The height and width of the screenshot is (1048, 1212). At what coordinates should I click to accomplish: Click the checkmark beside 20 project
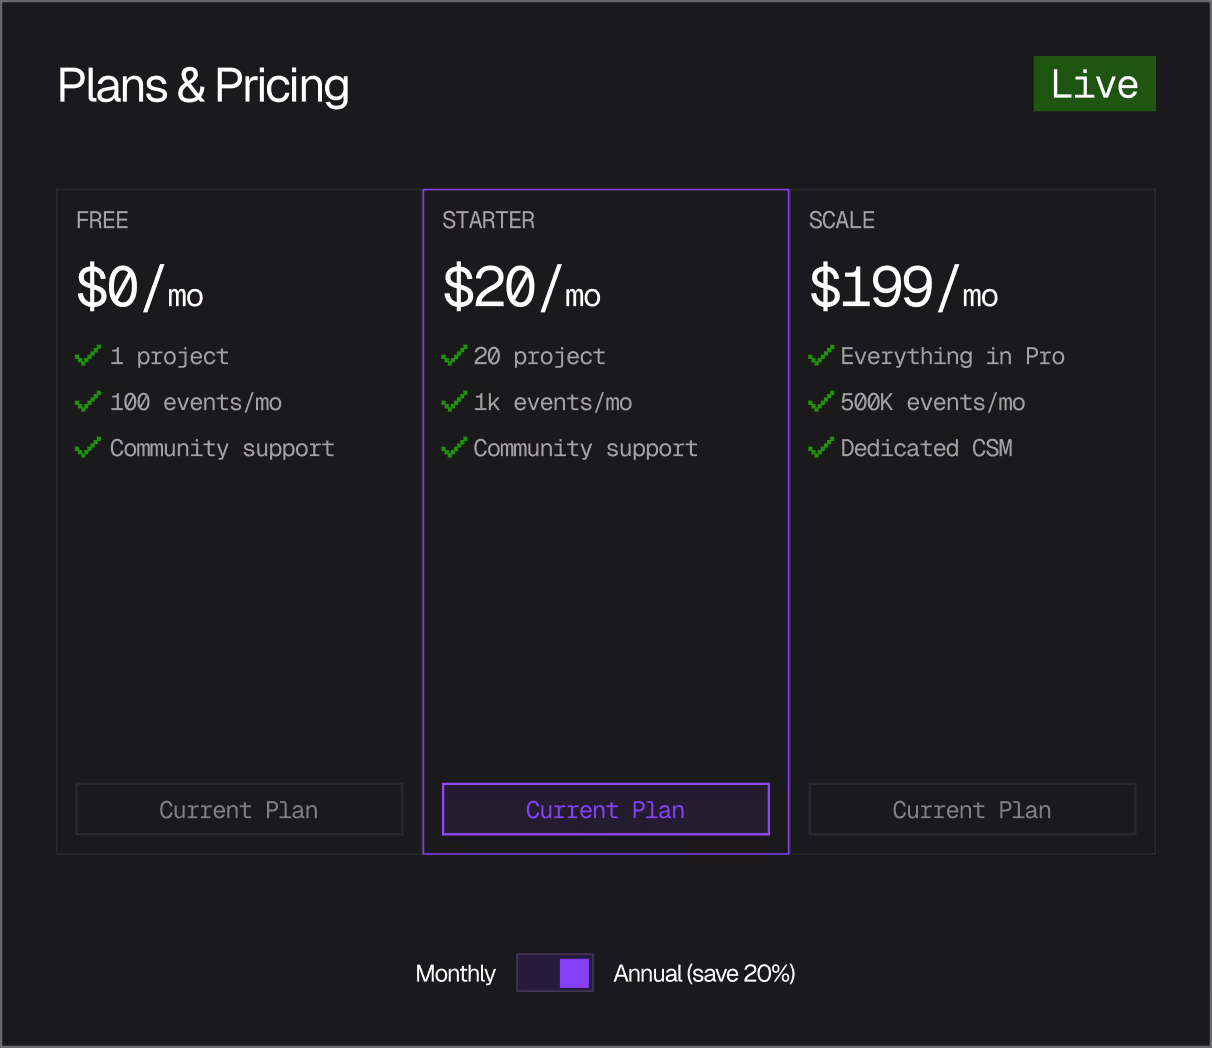(454, 356)
